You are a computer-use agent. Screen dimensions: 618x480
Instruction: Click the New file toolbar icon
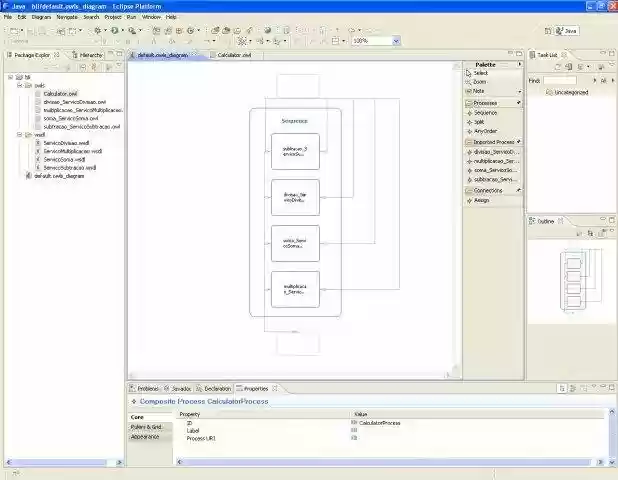[13, 30]
